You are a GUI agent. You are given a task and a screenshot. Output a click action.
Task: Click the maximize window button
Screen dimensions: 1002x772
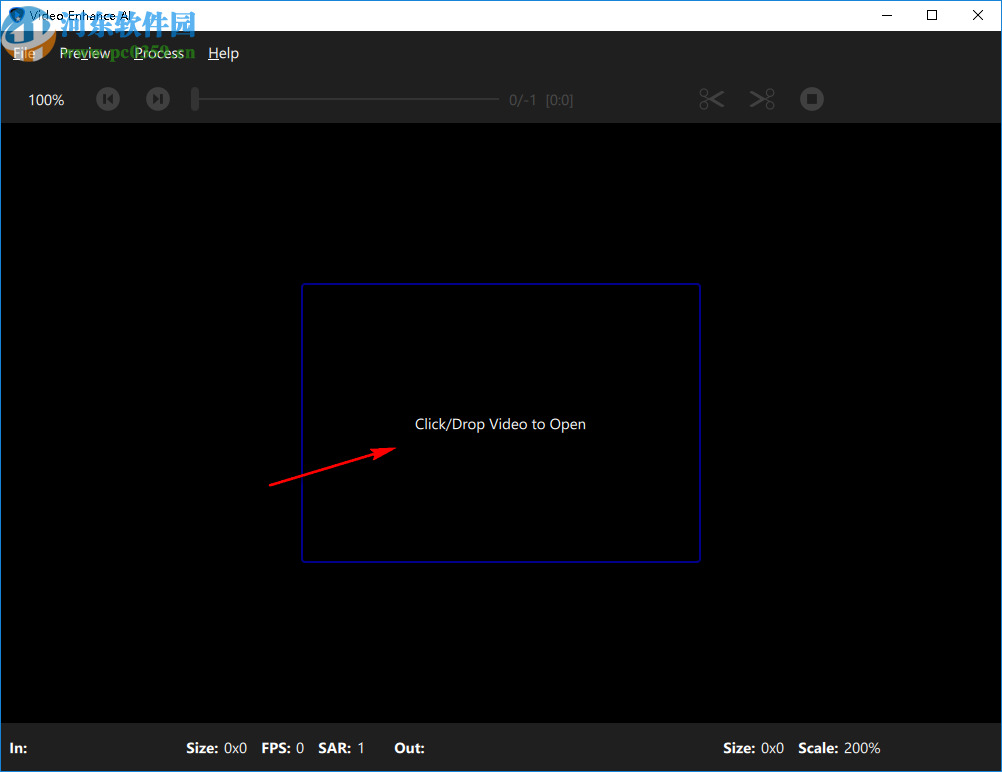pyautogui.click(x=931, y=15)
